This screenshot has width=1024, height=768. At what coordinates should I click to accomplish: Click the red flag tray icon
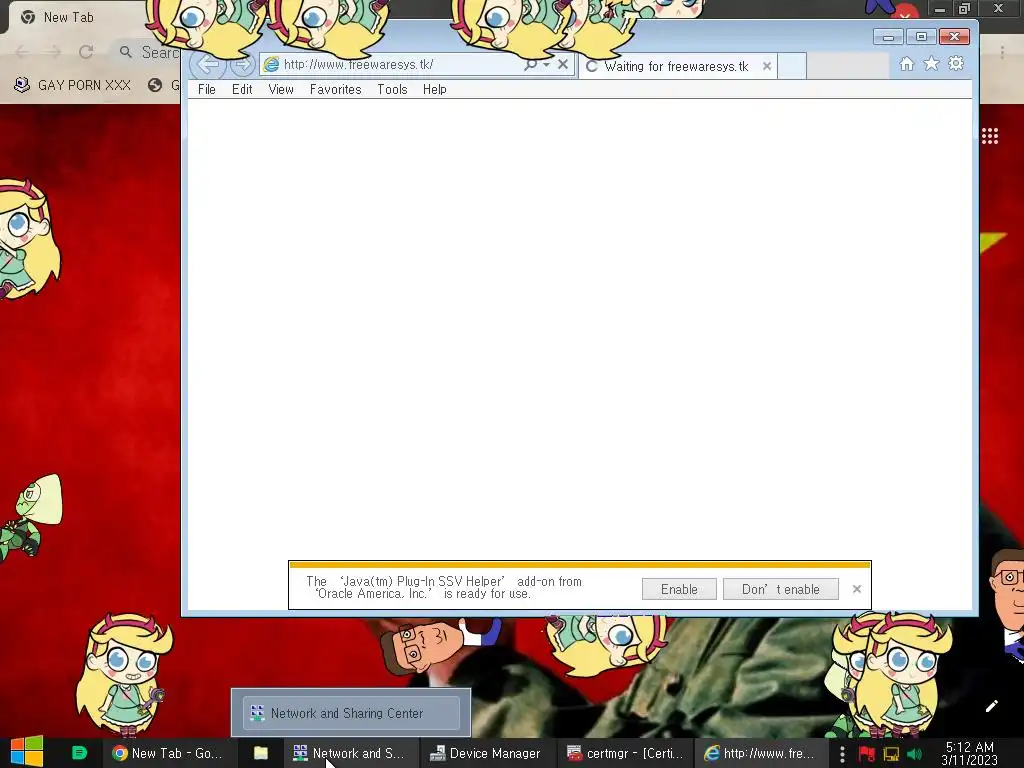pos(867,754)
